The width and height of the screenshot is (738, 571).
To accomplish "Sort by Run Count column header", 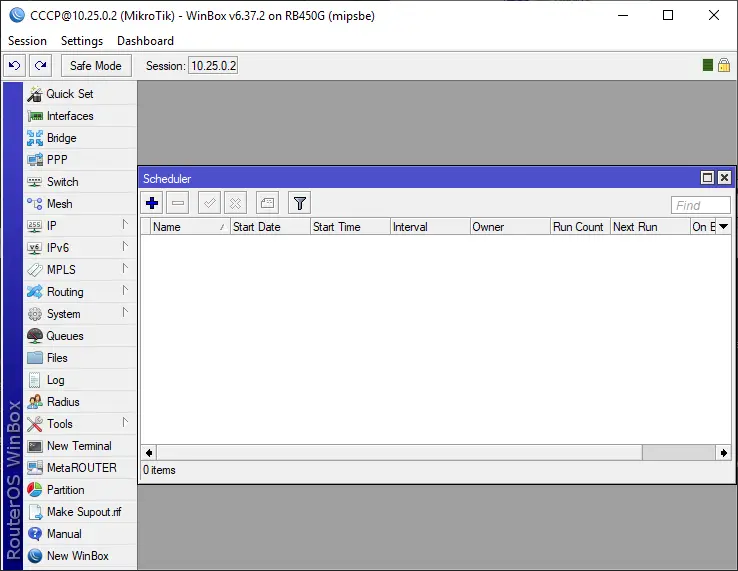I will pos(580,227).
